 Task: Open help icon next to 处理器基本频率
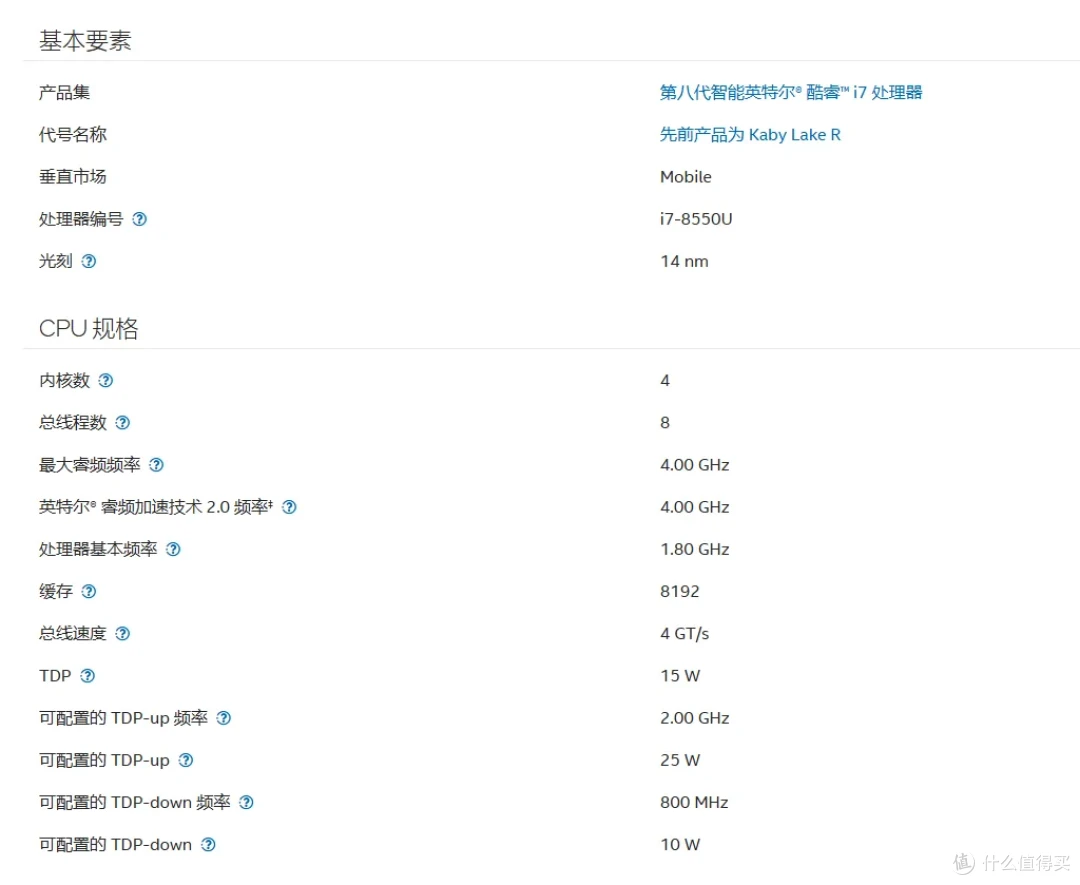point(173,549)
